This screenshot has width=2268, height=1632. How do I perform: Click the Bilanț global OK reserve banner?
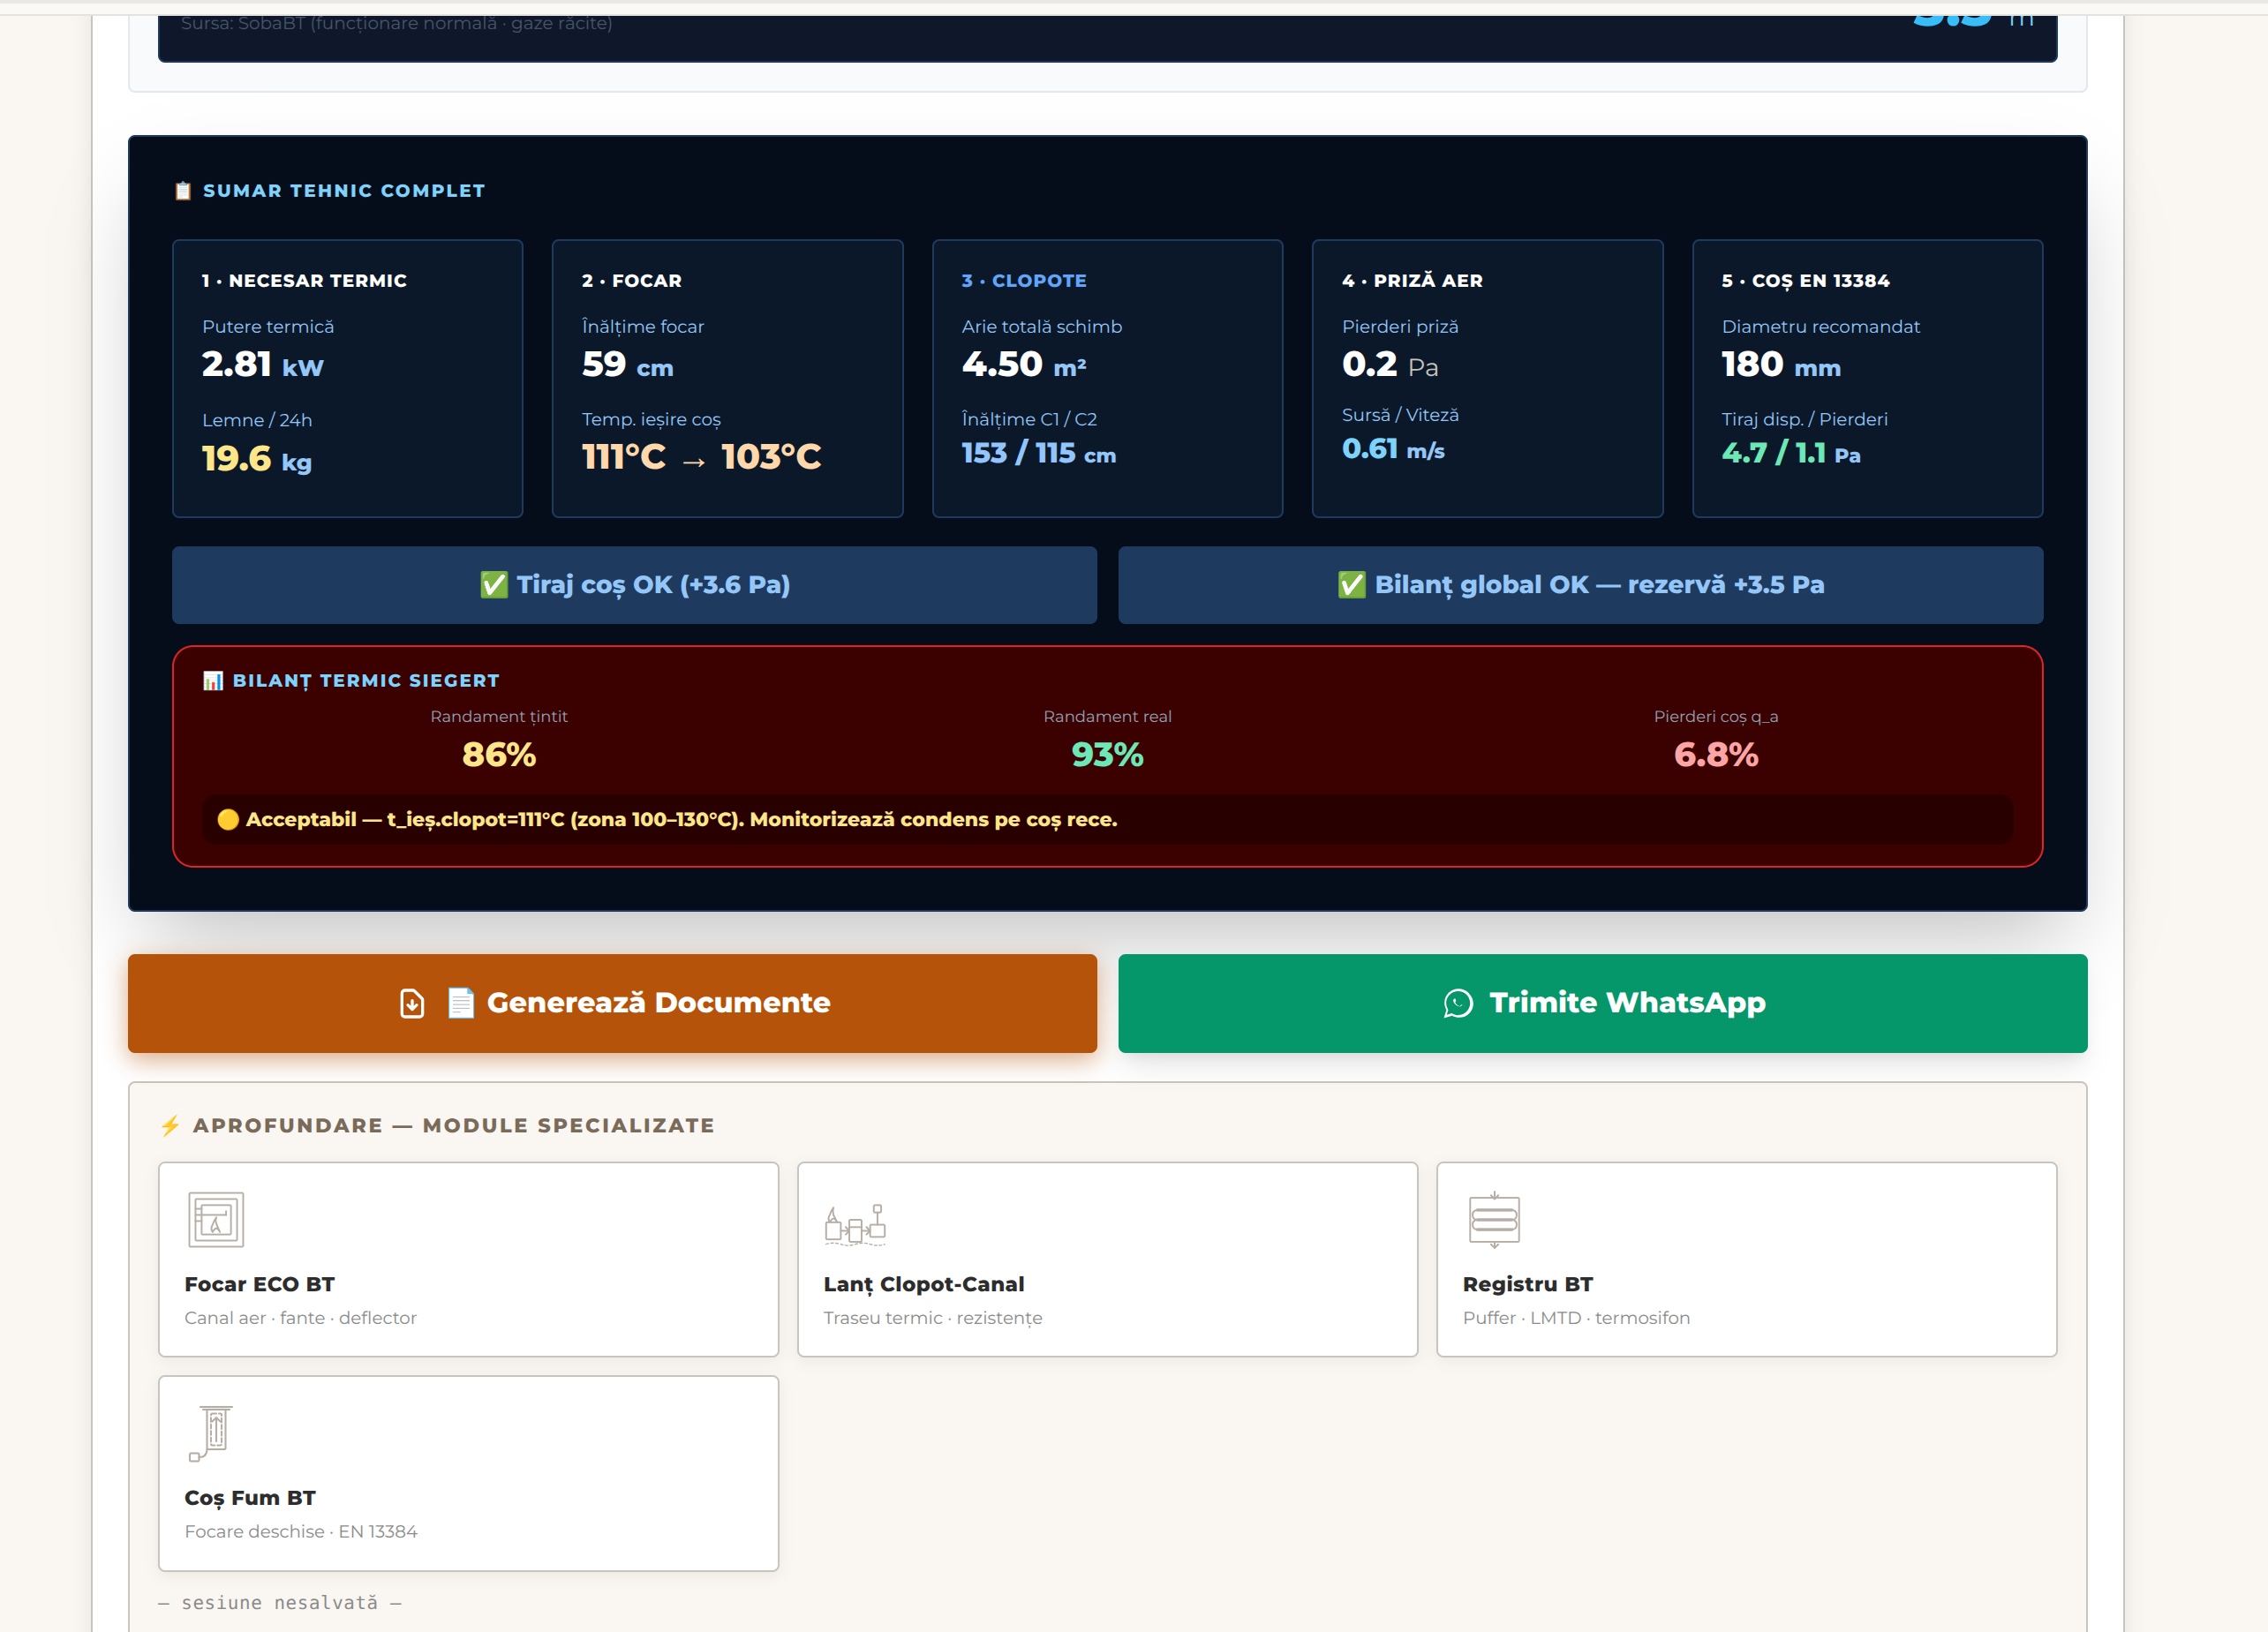pos(1580,585)
